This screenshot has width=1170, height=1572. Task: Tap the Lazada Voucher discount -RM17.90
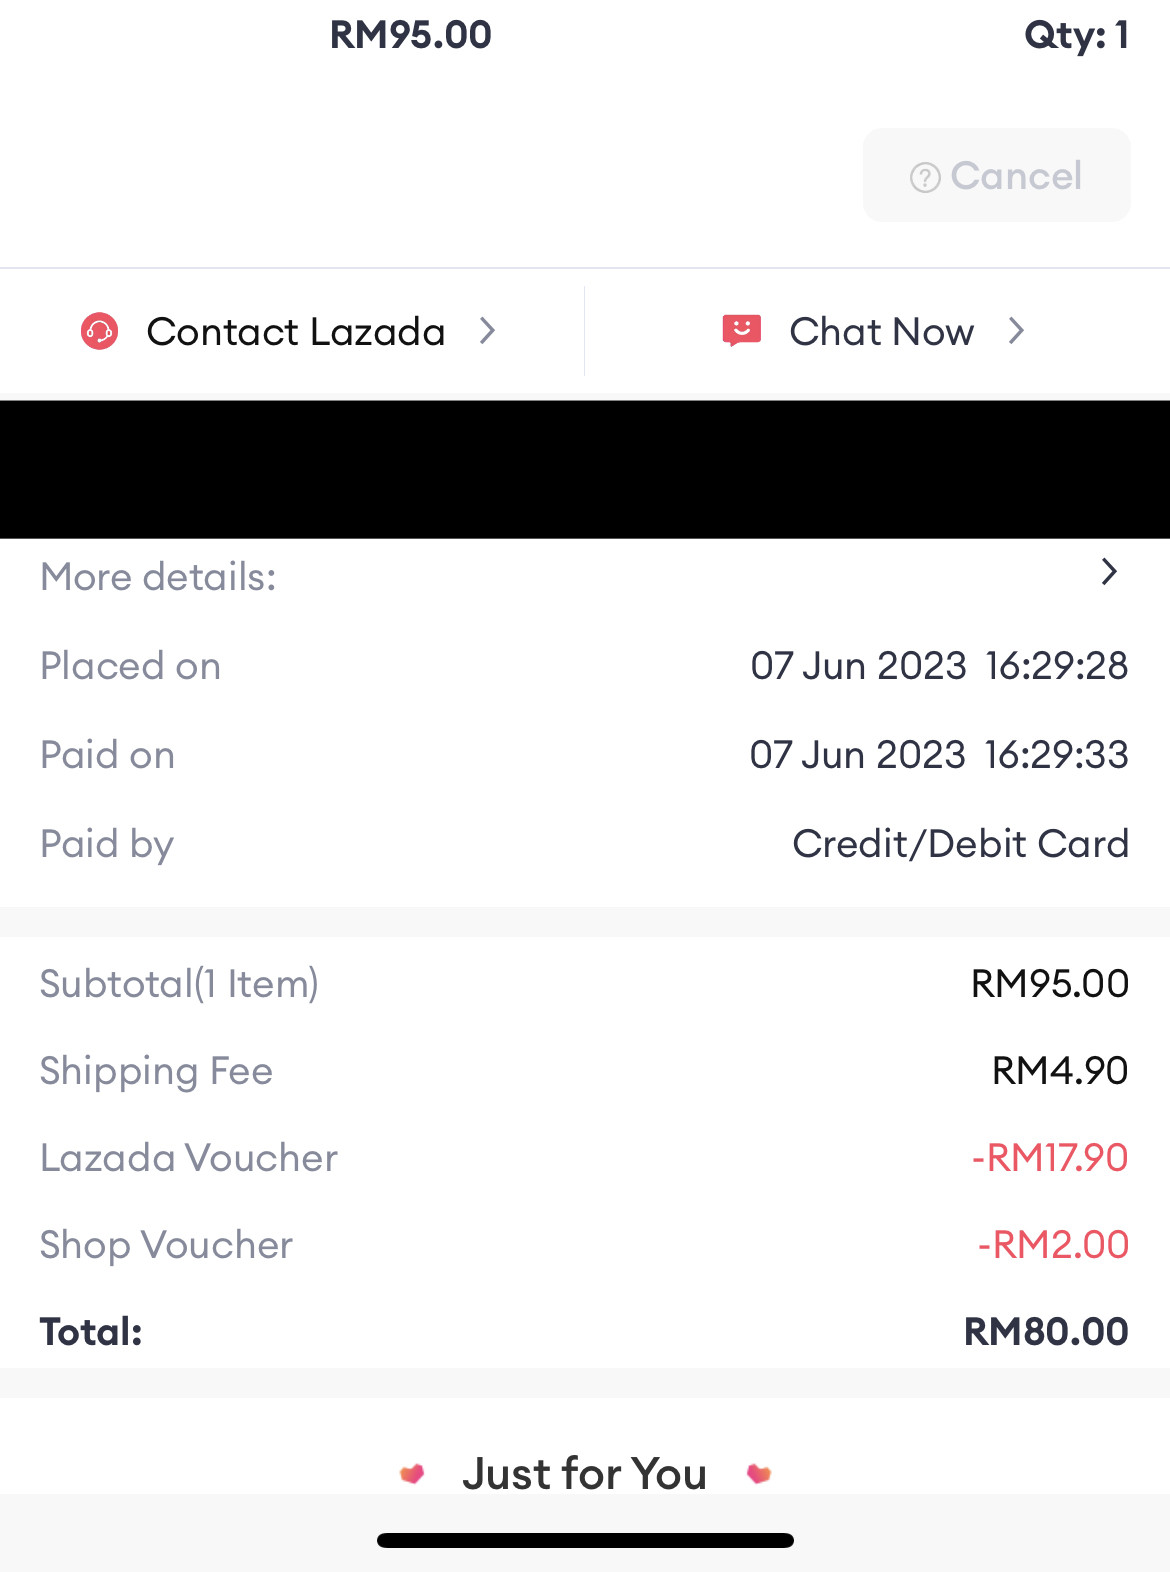[x=1050, y=1158]
